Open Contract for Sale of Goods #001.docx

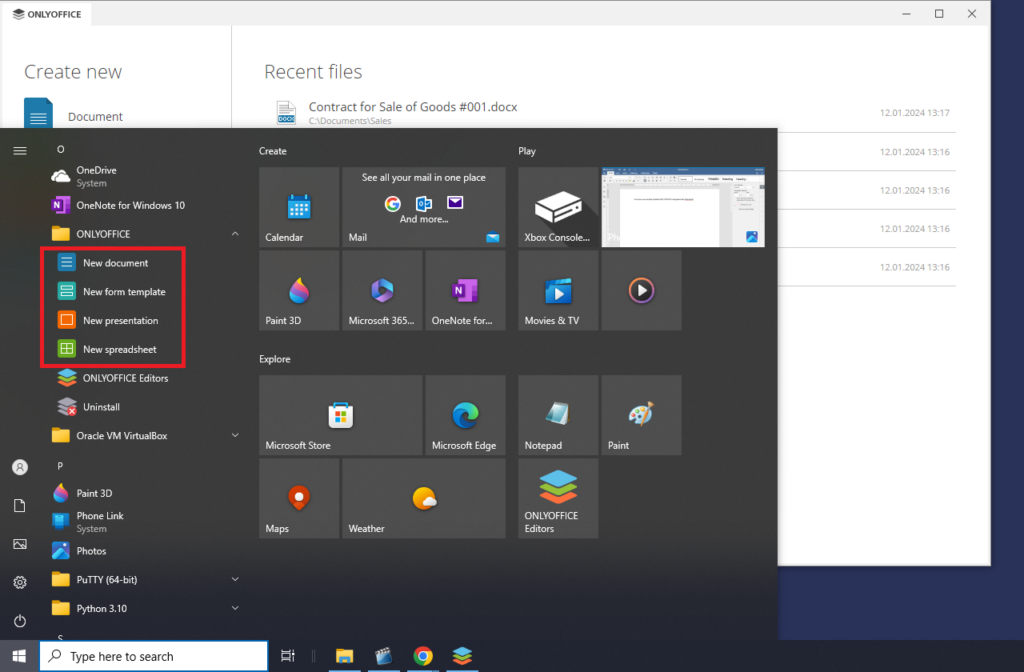pyautogui.click(x=413, y=106)
